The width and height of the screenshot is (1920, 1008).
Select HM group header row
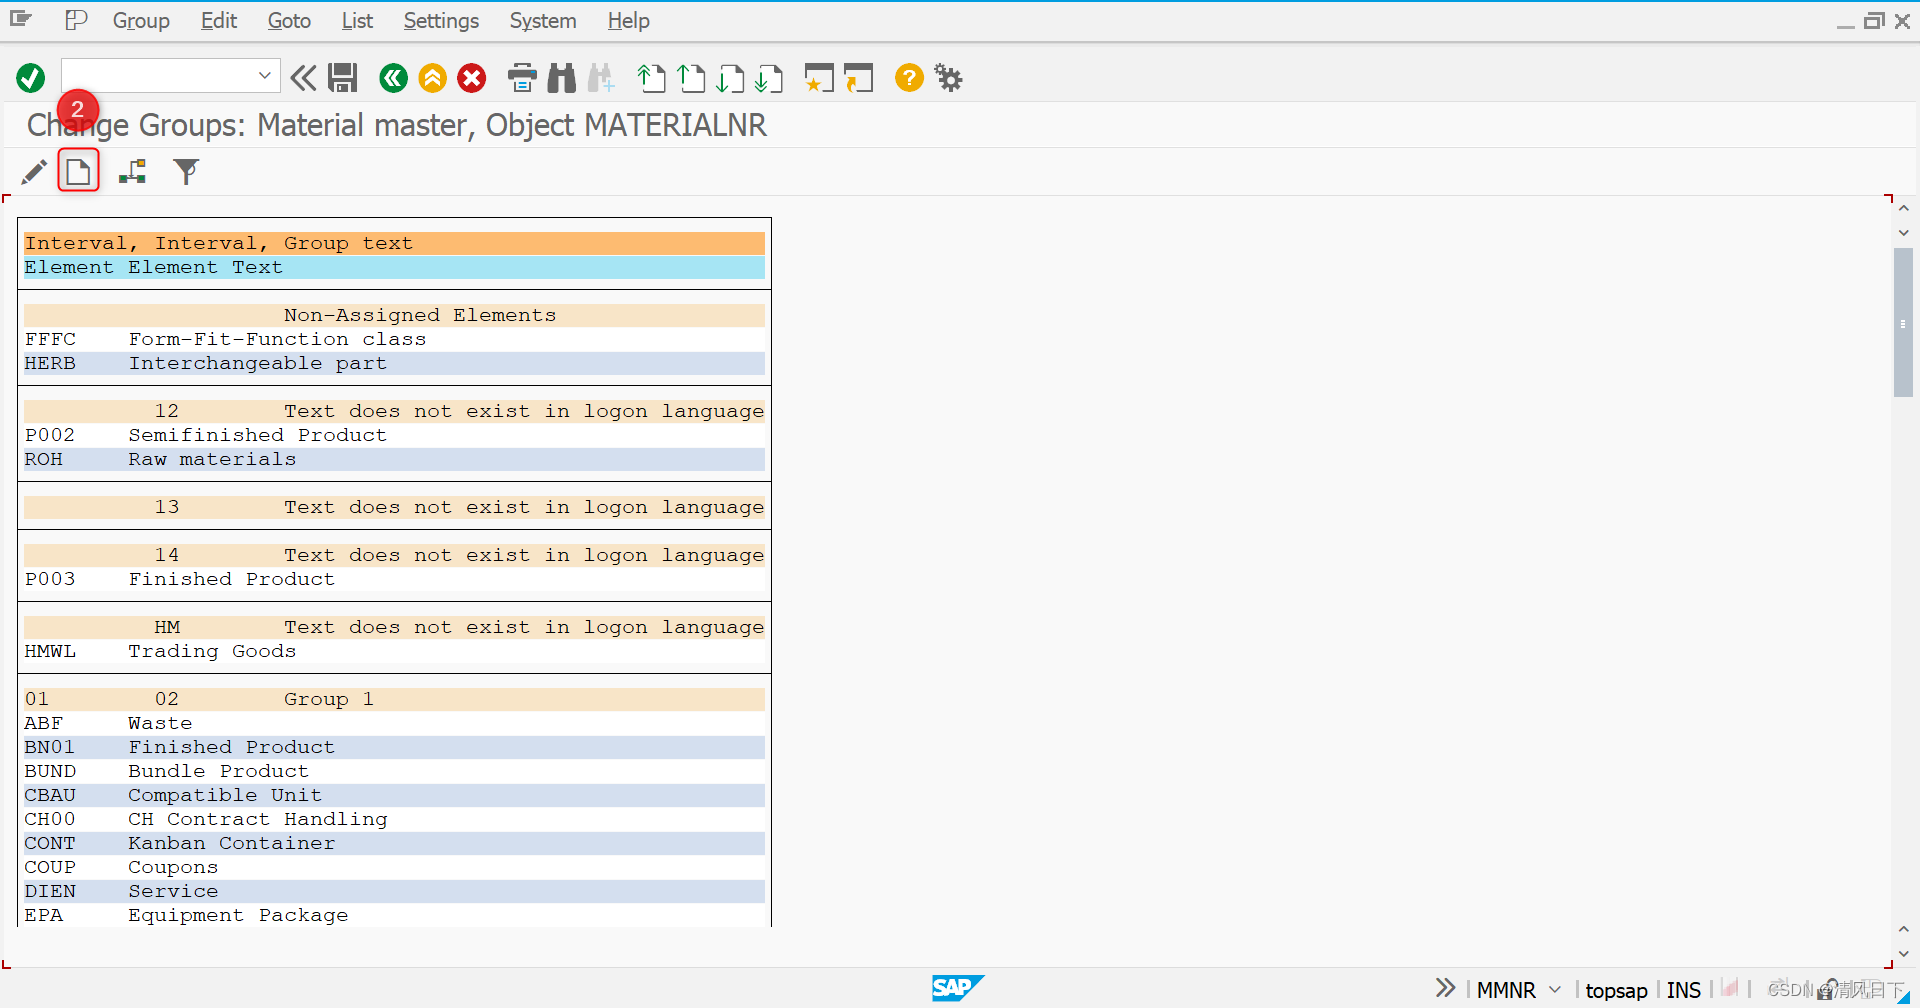pyautogui.click(x=394, y=627)
